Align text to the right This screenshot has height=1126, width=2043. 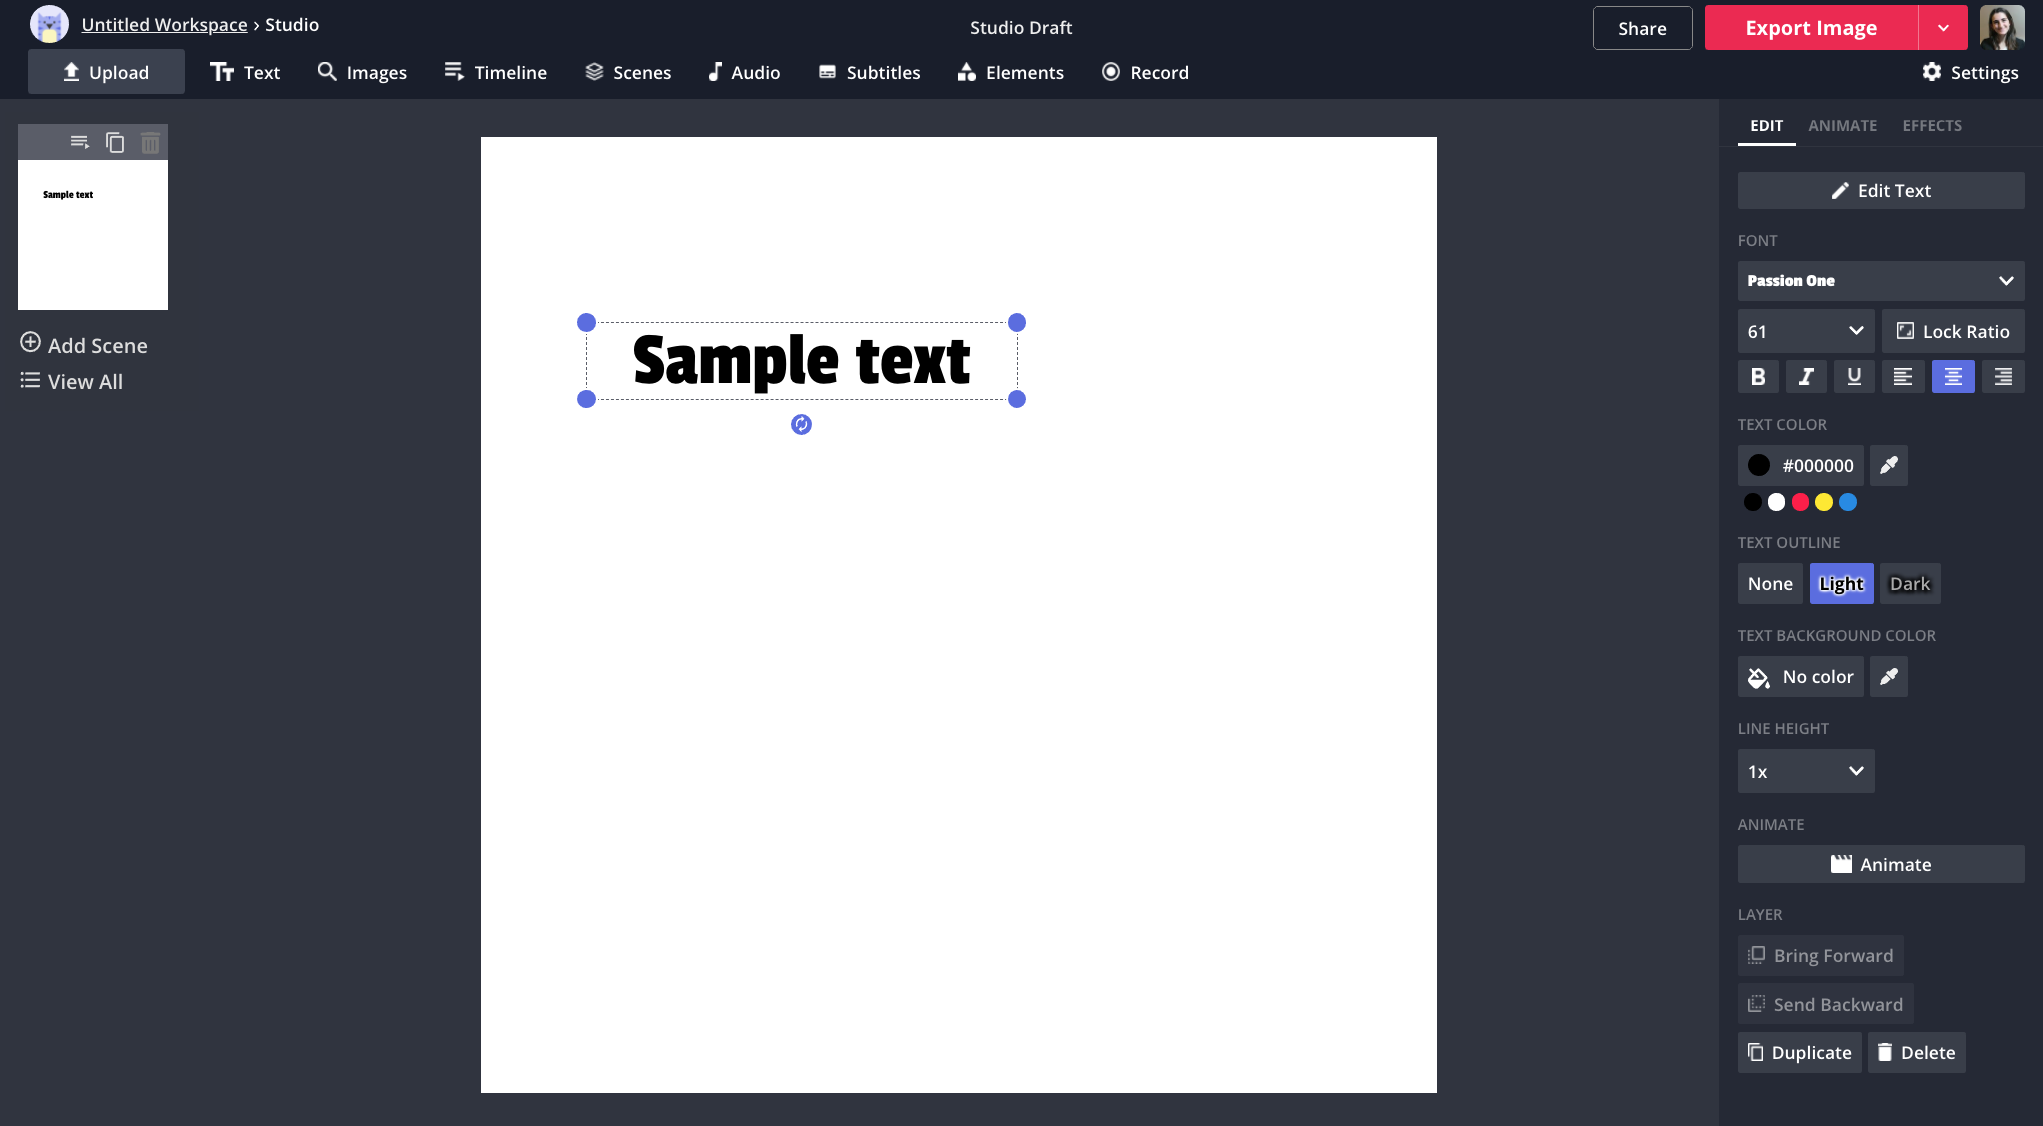(2003, 377)
